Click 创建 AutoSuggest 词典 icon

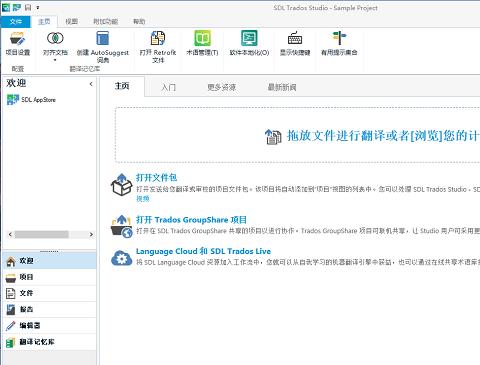[x=103, y=39]
